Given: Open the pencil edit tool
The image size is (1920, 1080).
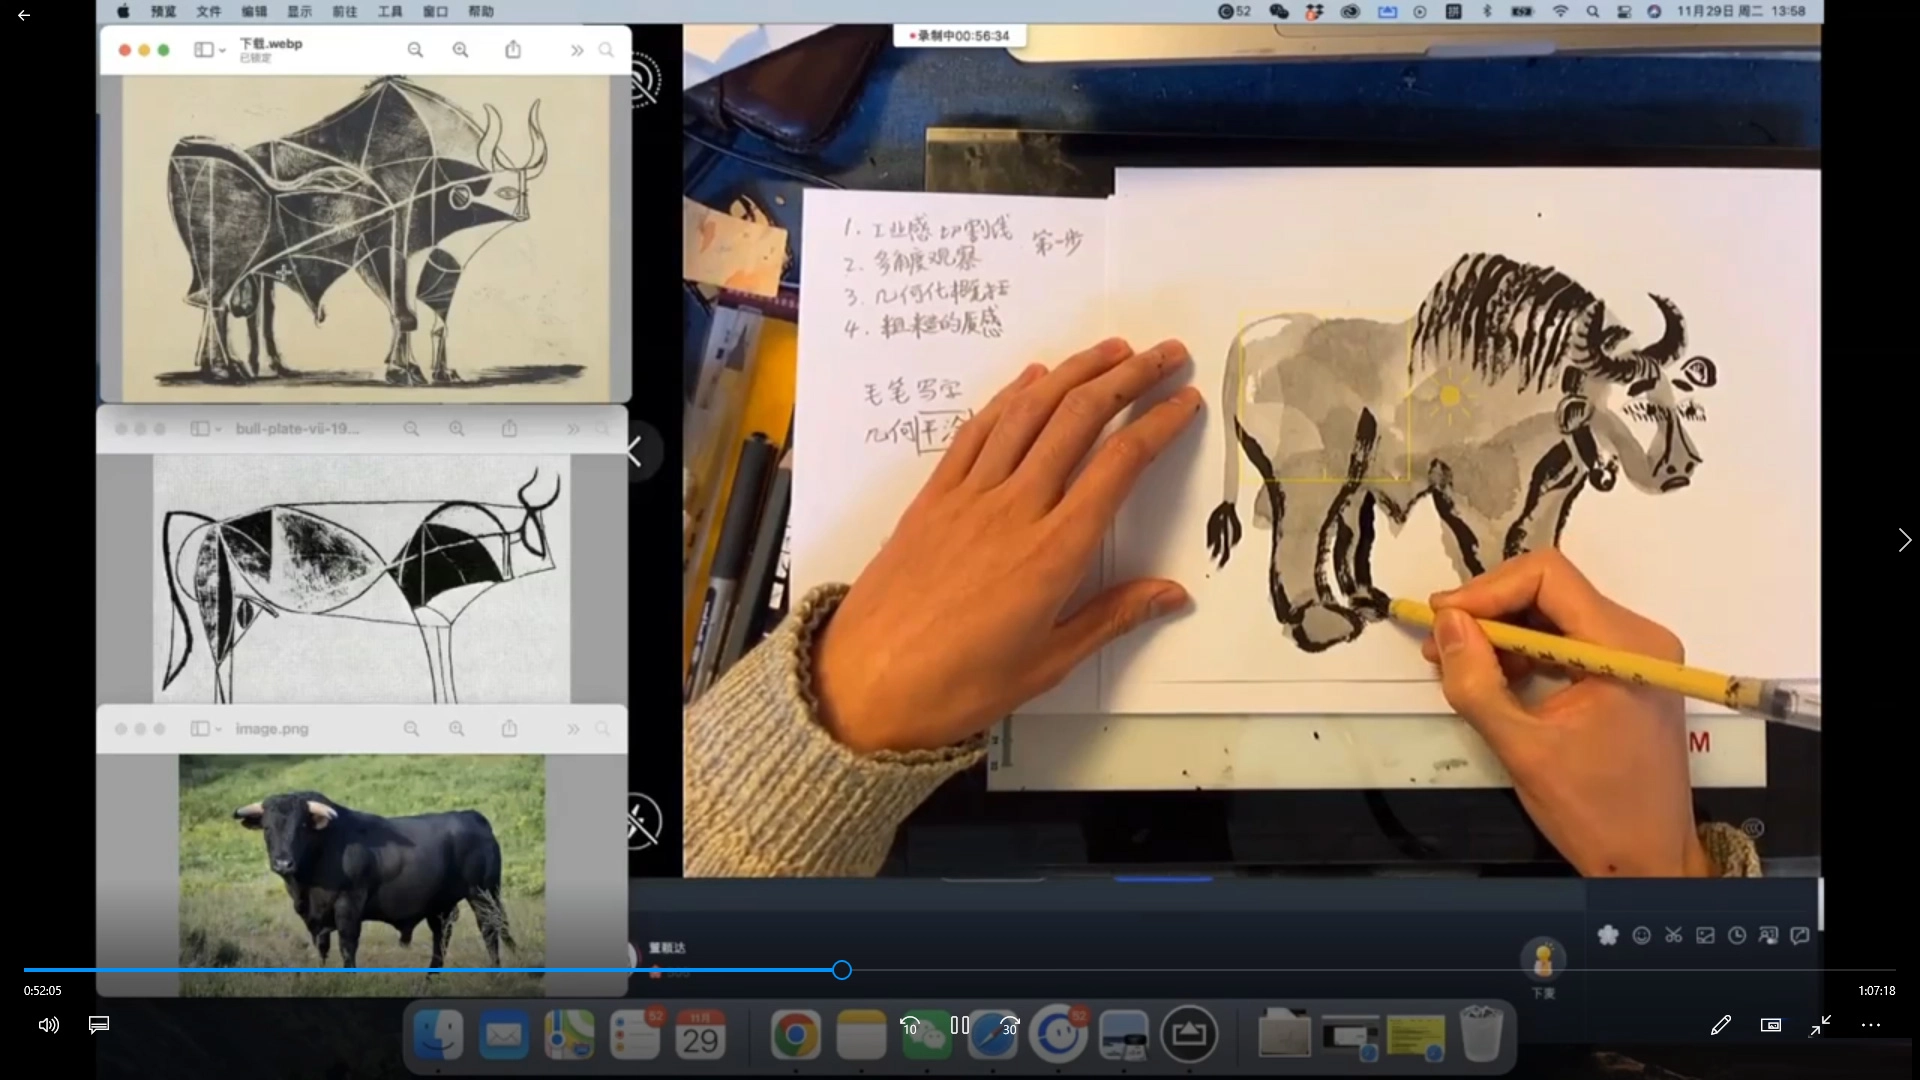Looking at the screenshot, I should (1720, 1025).
